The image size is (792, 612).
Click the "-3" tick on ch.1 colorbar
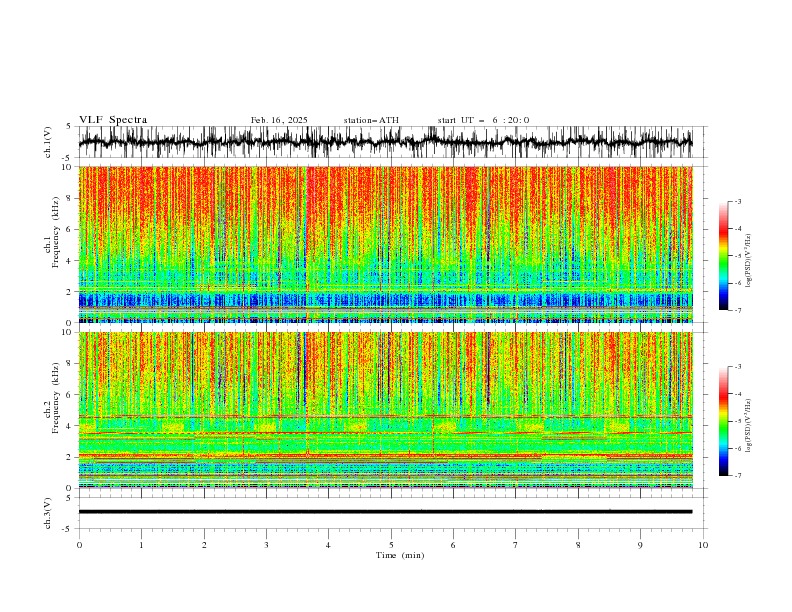point(737,201)
